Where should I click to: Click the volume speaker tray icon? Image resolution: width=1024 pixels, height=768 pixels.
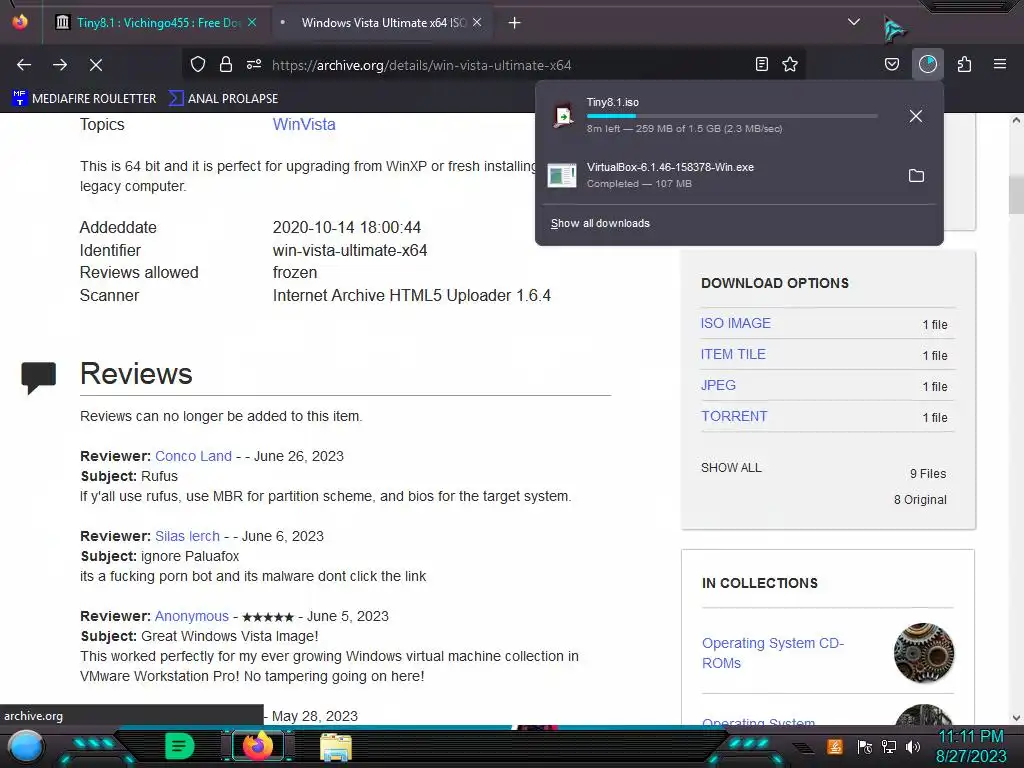[913, 746]
